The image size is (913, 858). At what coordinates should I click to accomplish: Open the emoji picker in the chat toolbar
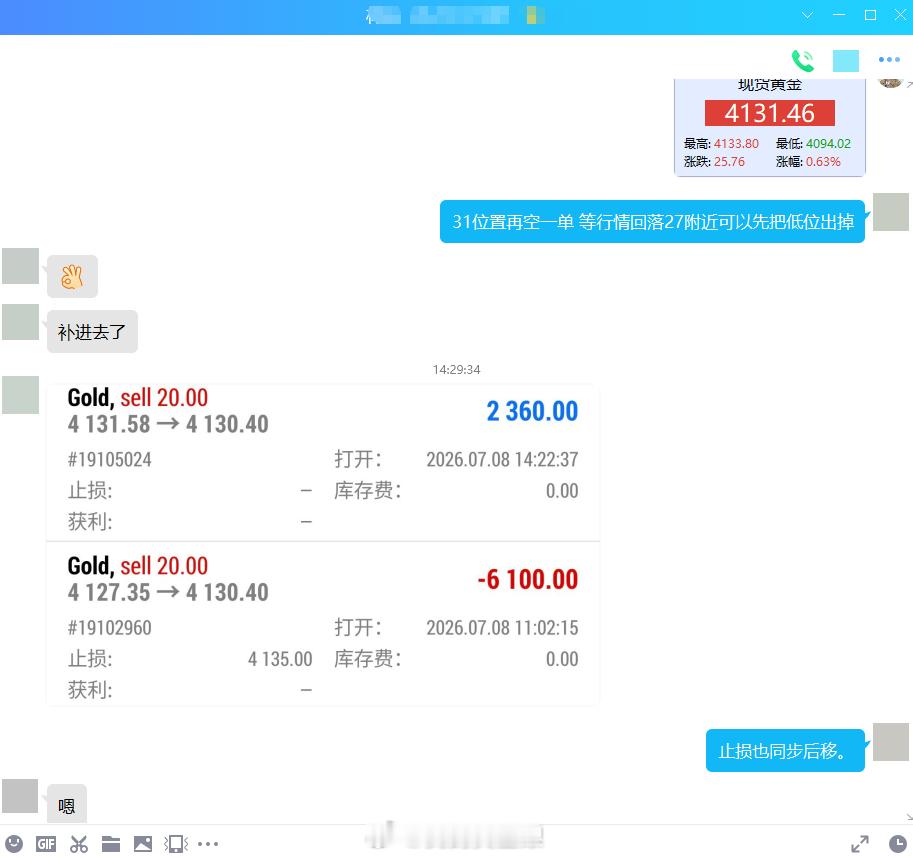pos(14,843)
